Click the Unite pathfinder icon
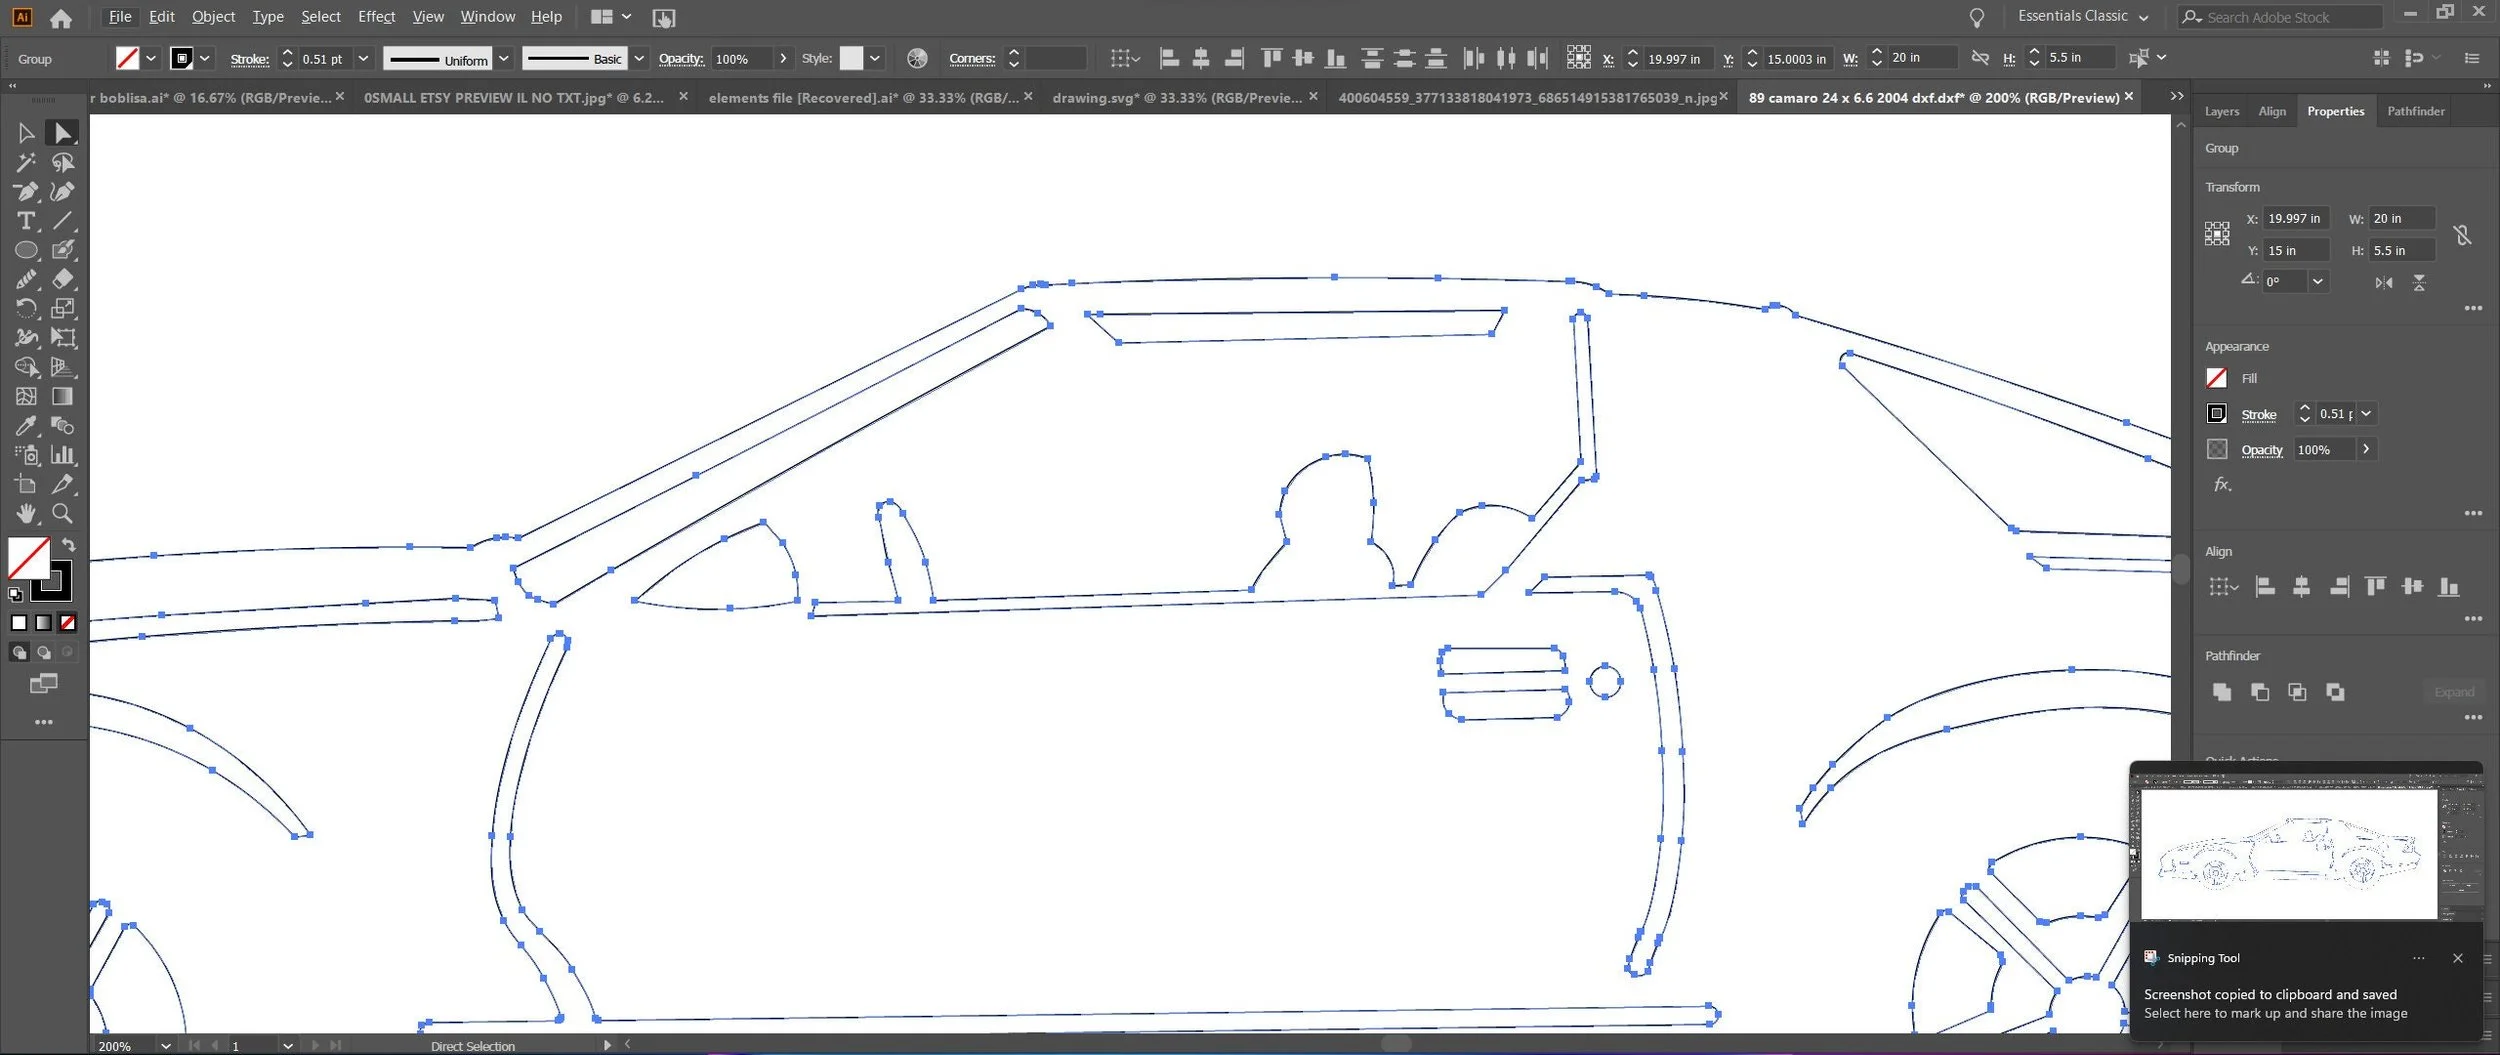This screenshot has height=1055, width=2500. click(2221, 692)
